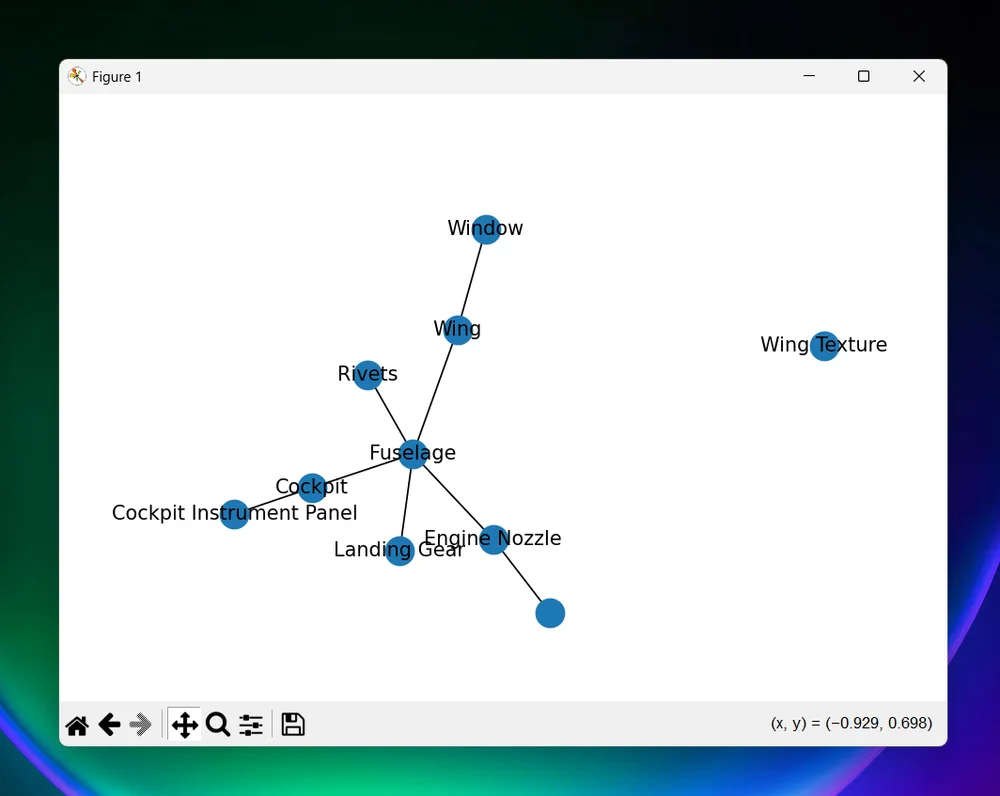
Task: Click the central Fuselage node
Action: 413,454
